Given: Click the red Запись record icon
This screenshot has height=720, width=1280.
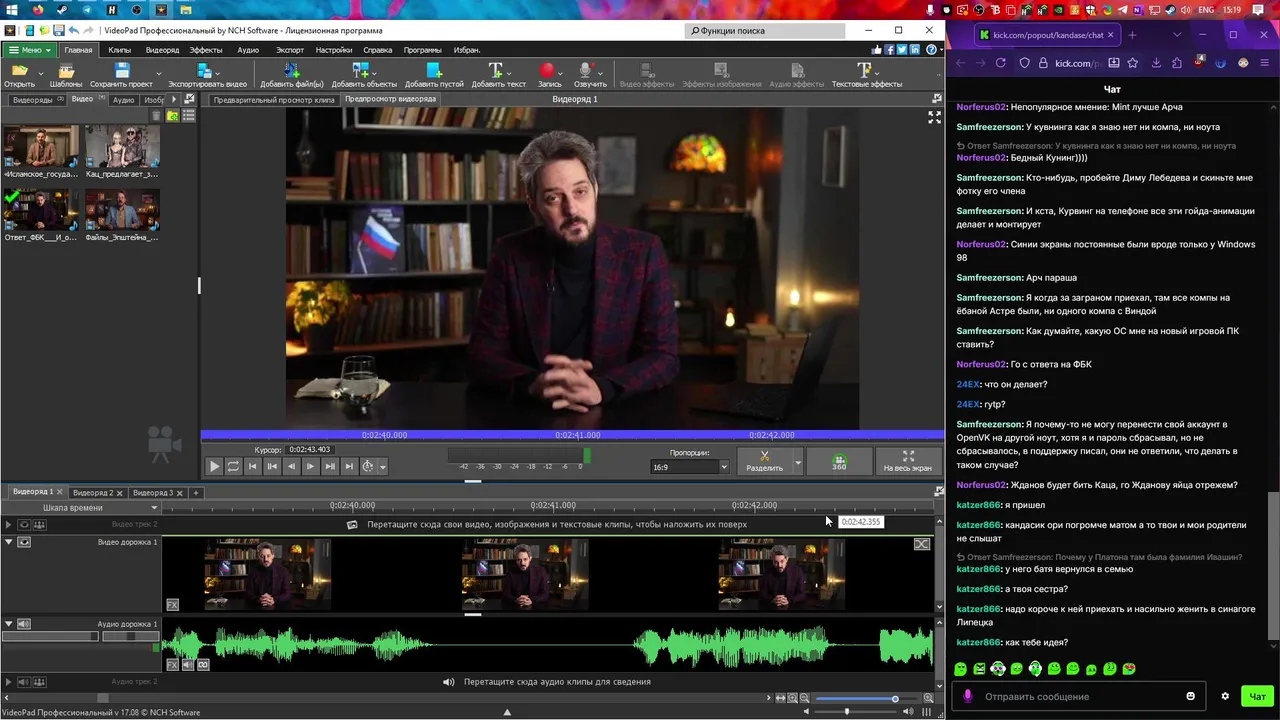Looking at the screenshot, I should [x=547, y=71].
